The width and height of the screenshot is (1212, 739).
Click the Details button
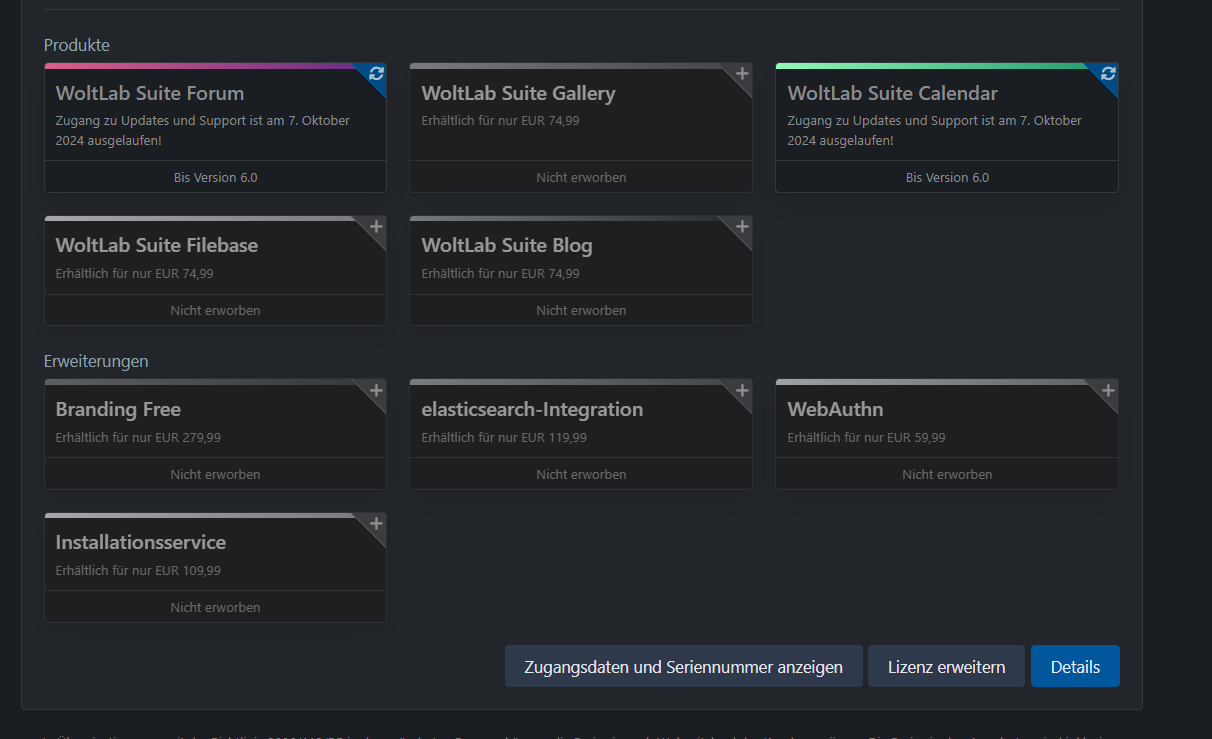[x=1075, y=667]
